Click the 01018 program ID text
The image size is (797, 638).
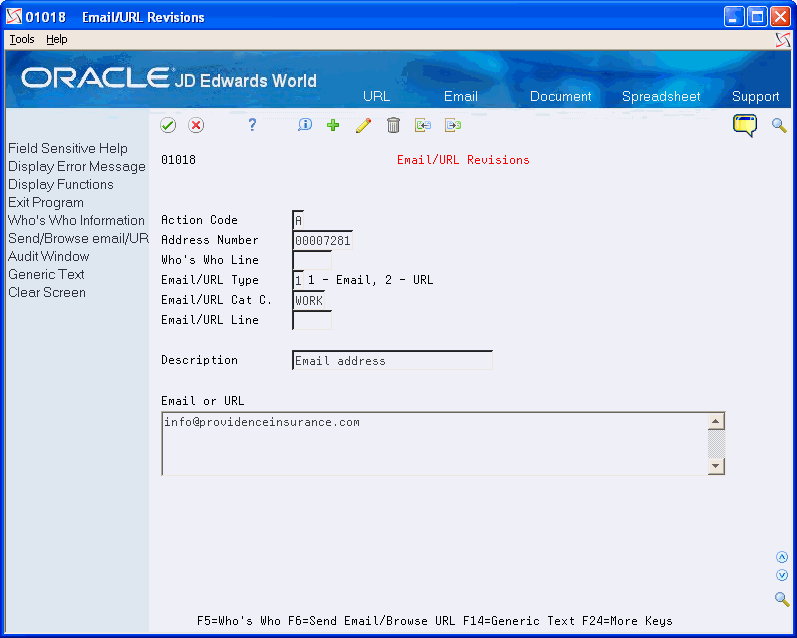point(178,160)
